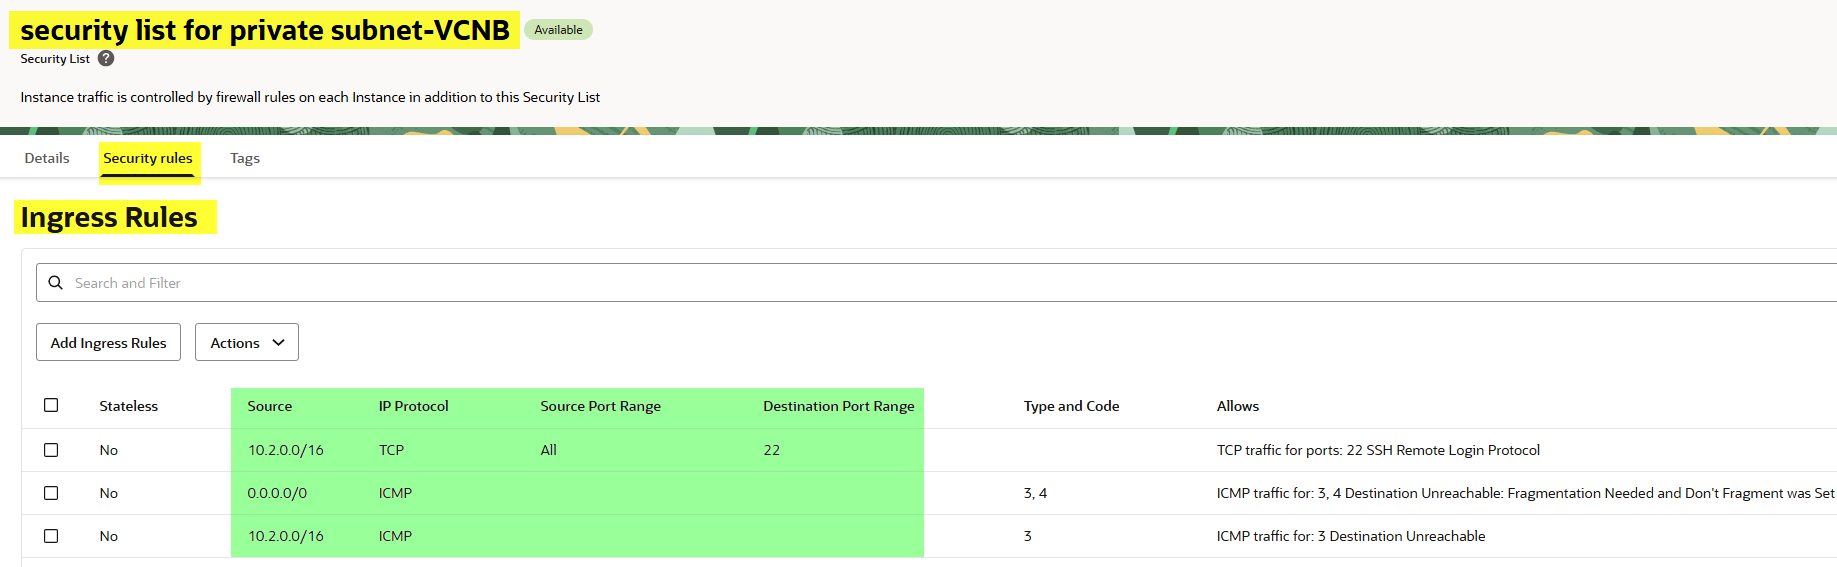
Task: Open the Security rules tab
Action: click(x=148, y=158)
